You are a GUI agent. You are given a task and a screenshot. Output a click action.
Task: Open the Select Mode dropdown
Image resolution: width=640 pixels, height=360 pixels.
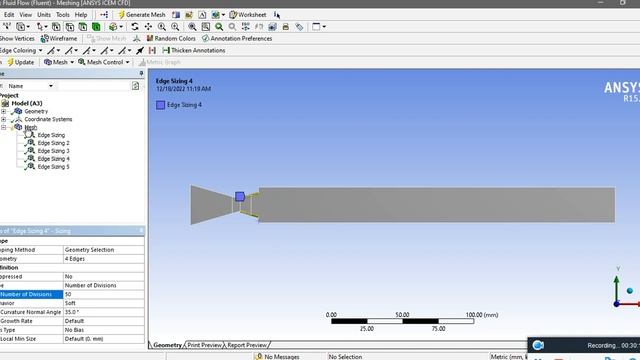41,27
